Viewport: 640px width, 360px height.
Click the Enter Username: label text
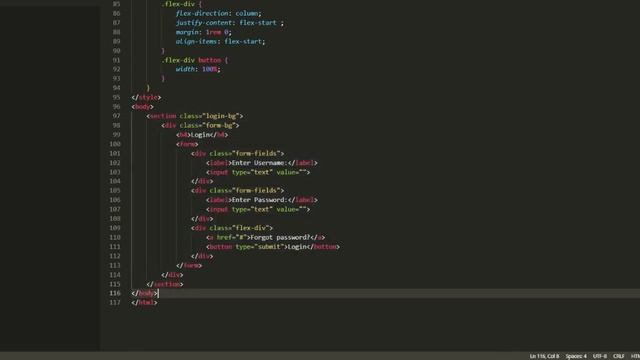point(260,163)
